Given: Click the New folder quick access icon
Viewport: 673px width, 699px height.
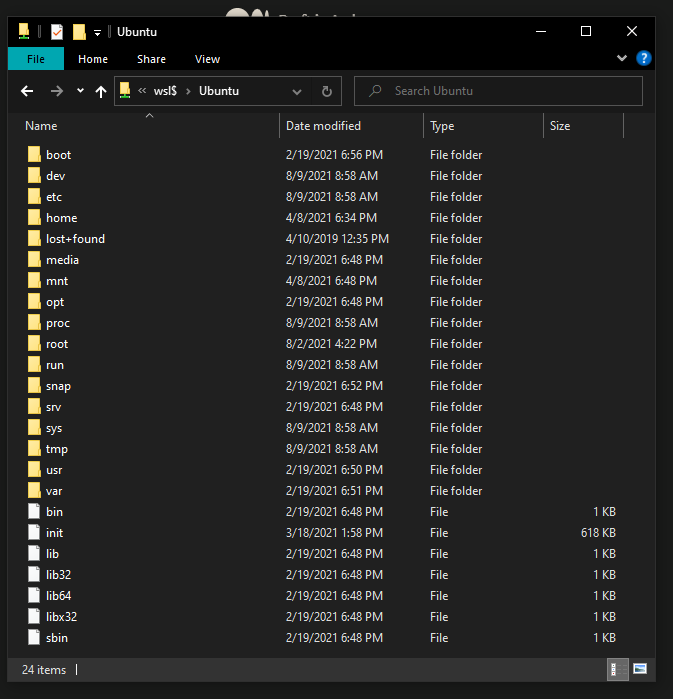Looking at the screenshot, I should click(x=79, y=32).
